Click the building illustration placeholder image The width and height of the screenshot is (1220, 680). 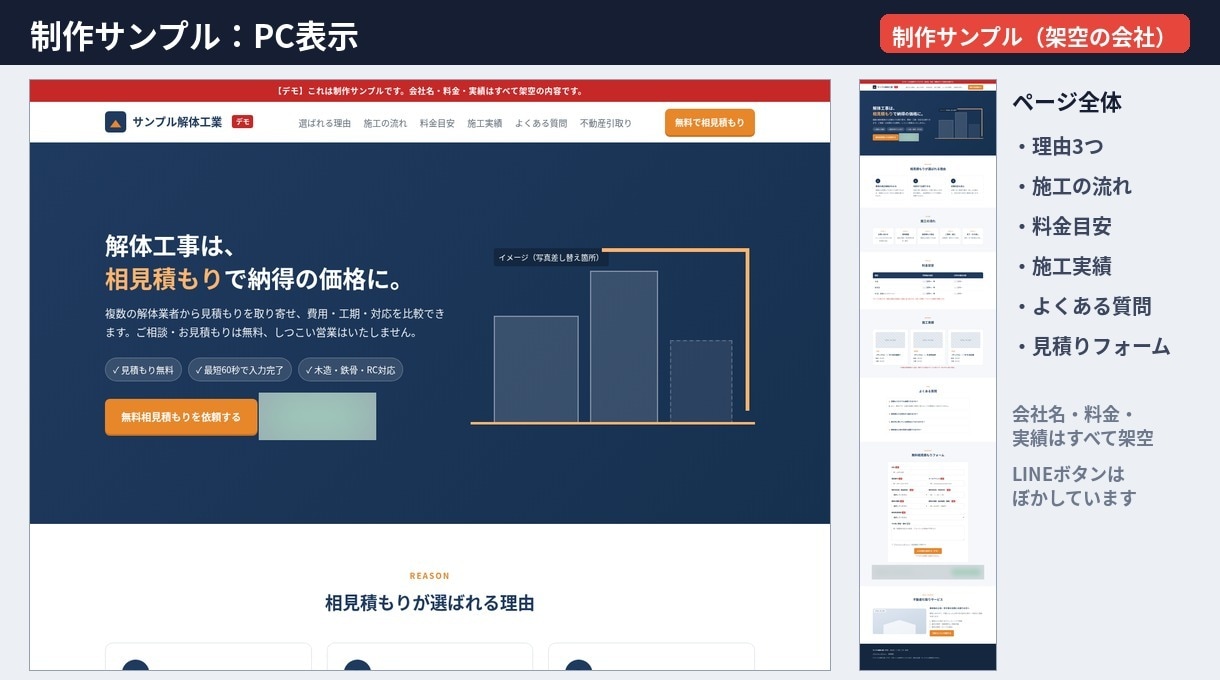click(612, 337)
